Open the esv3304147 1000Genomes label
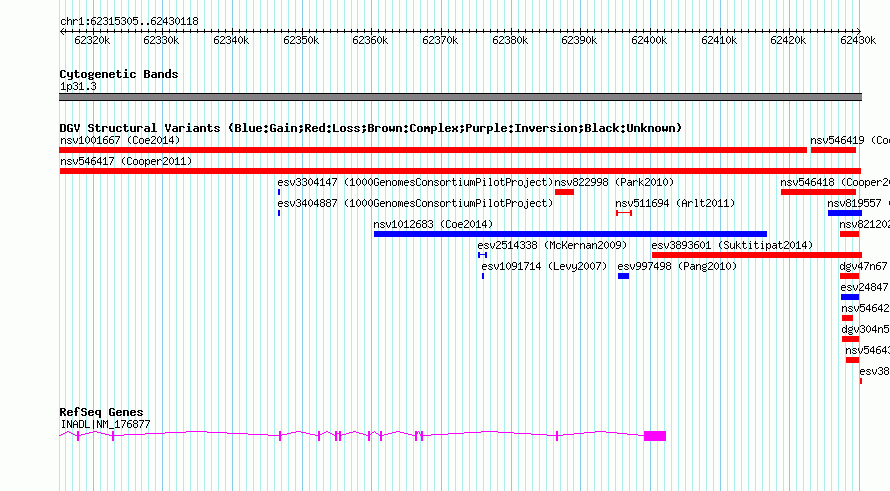 point(415,182)
